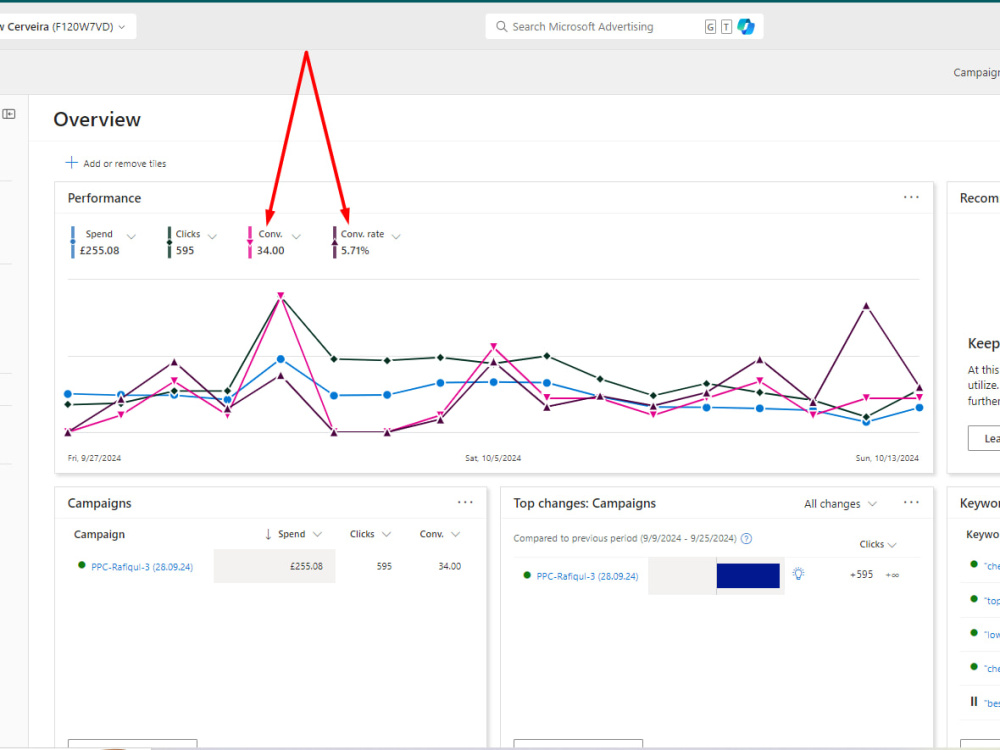Screen dimensions: 1000x750
Task: Click the Fri, 9/27/2024 axis label
Action: click(x=94, y=458)
